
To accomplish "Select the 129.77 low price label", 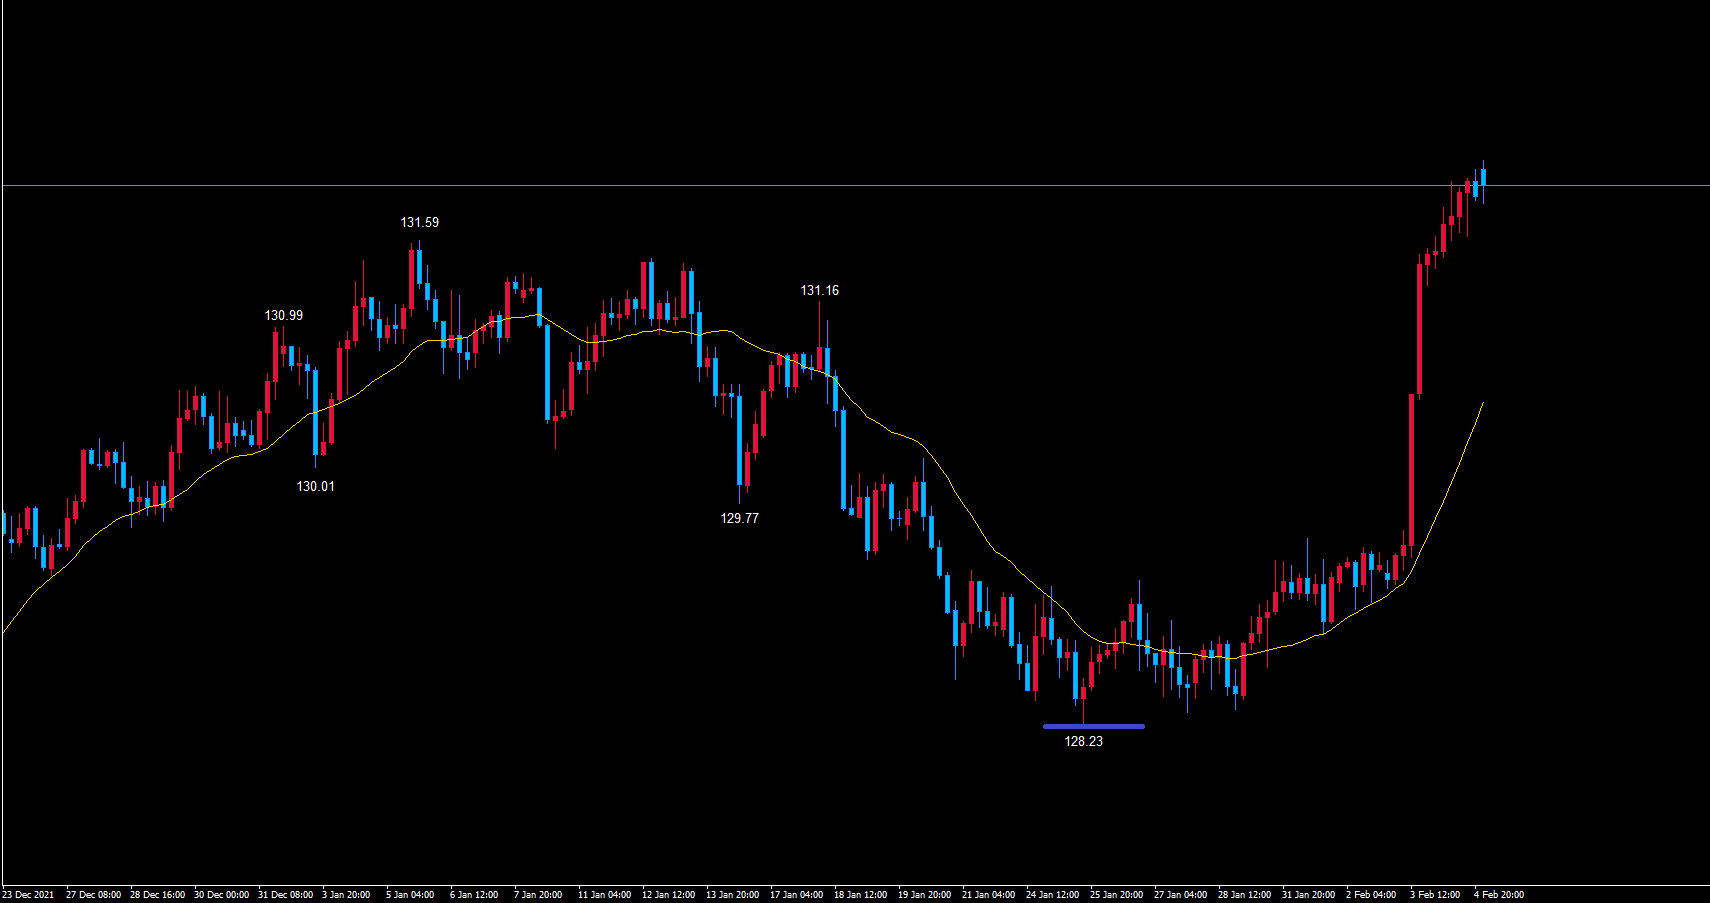I will 739,518.
